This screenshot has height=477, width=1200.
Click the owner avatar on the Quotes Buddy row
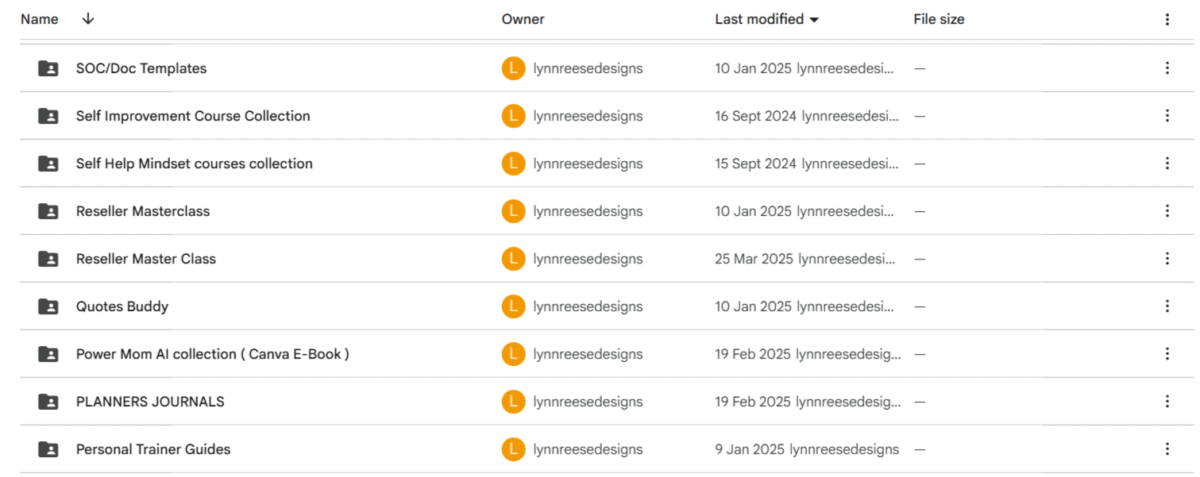click(x=512, y=306)
